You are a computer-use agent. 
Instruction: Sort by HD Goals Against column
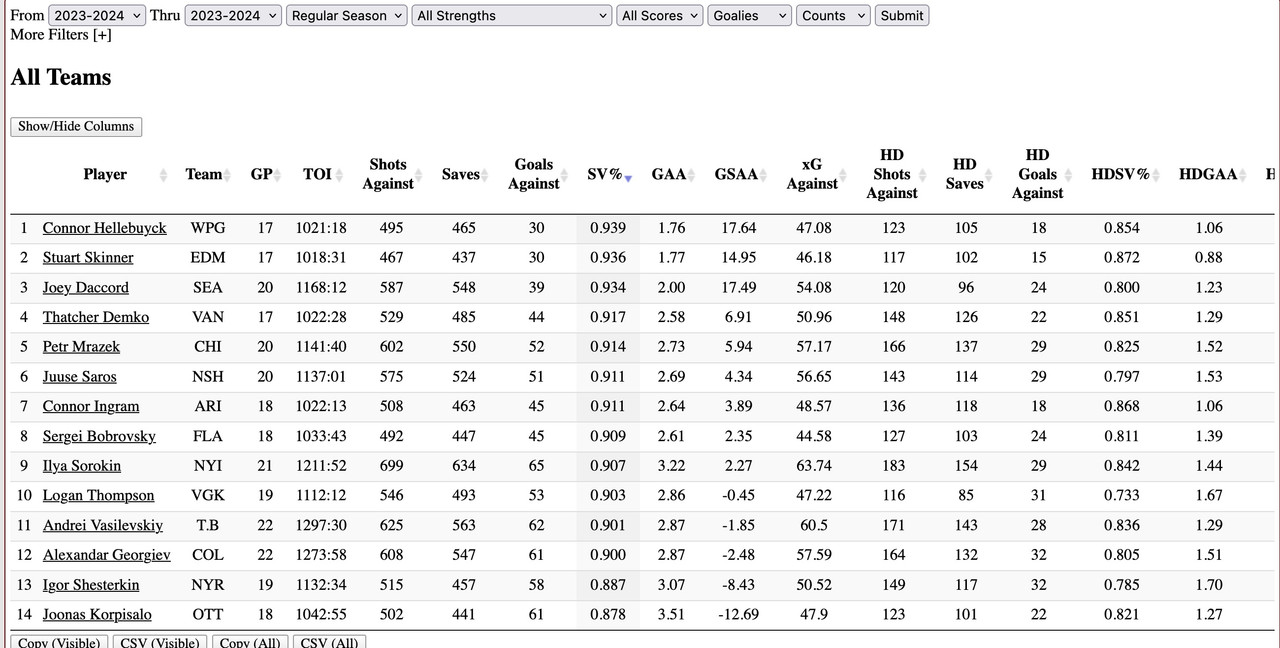point(1038,174)
